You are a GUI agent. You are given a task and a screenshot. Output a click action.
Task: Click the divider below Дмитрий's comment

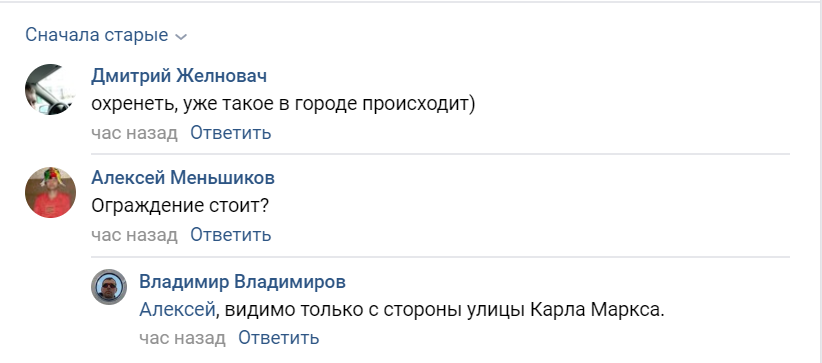click(x=440, y=154)
